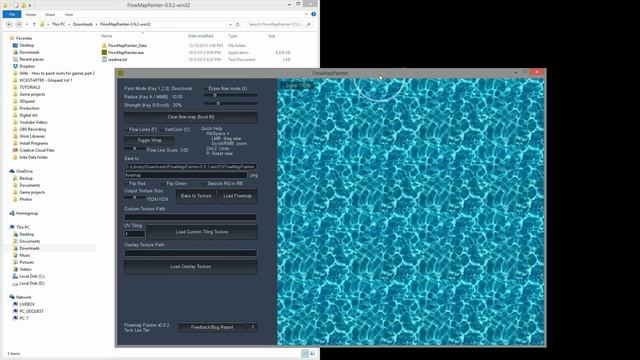Viewport: 640px width, 360px height.
Task: Expand breadcrumb arrow after Downloads
Action: [x=96, y=24]
